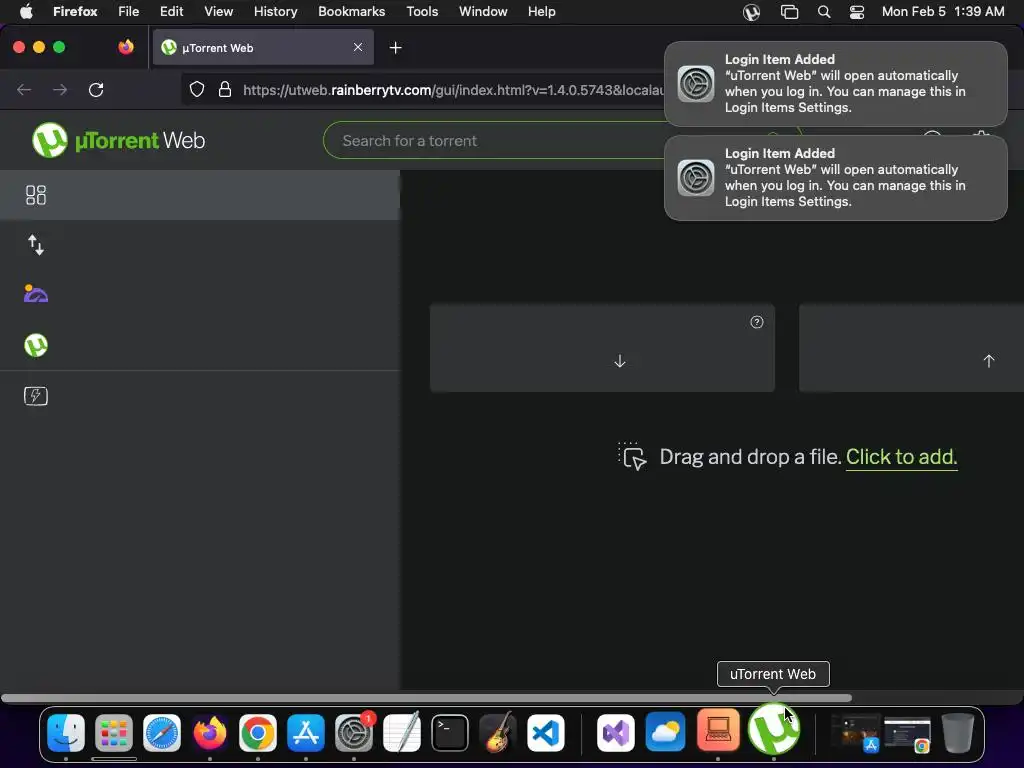1024x768 pixels.
Task: Open Terminal from the Dock
Action: coord(449,733)
